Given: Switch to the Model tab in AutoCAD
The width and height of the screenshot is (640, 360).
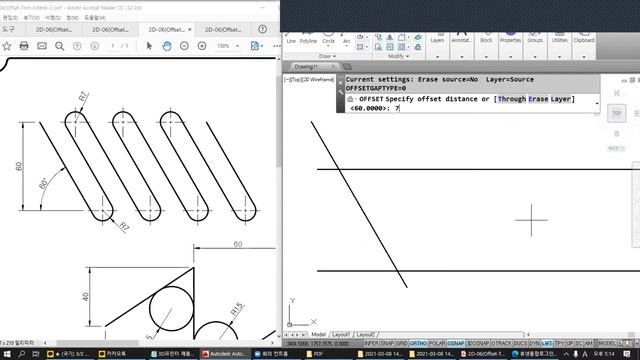Looking at the screenshot, I should point(318,334).
